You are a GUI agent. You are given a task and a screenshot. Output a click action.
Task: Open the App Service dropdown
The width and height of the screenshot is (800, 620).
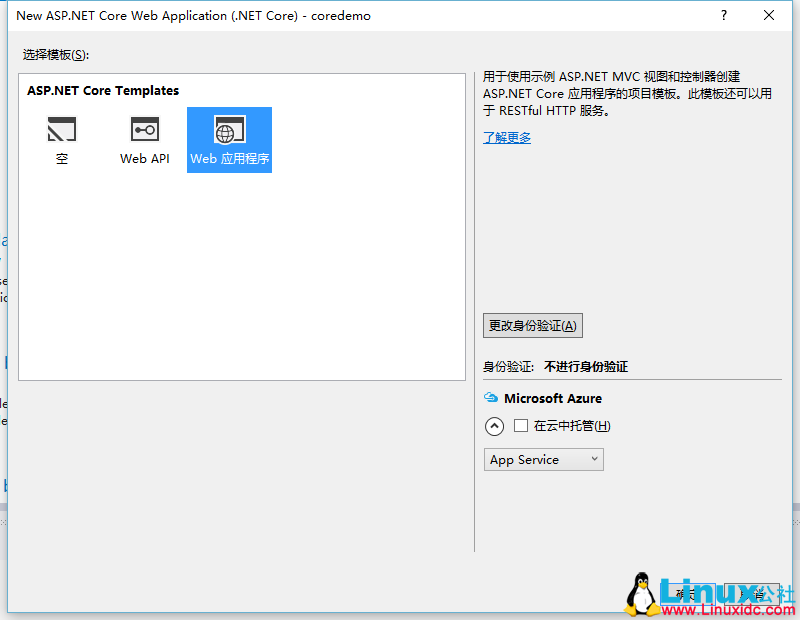click(543, 459)
